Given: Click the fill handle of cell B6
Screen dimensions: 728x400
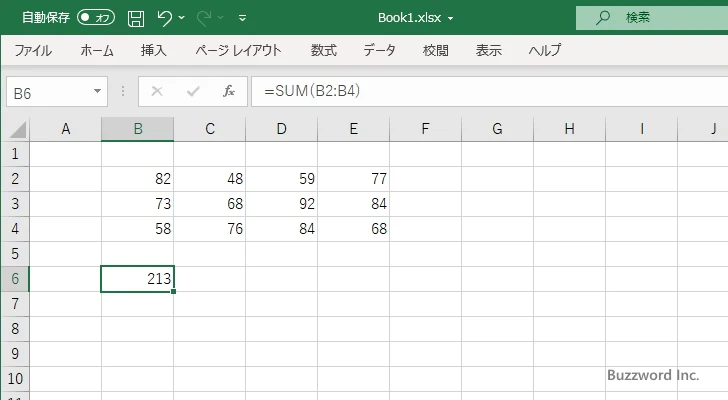Looking at the screenshot, I should tap(174, 291).
